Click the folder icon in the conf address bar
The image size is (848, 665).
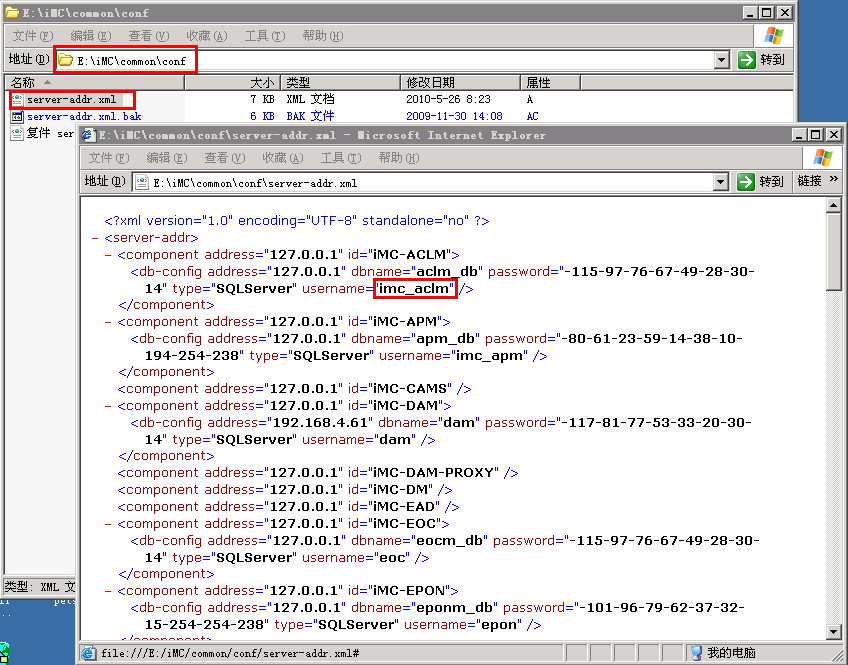tap(66, 60)
